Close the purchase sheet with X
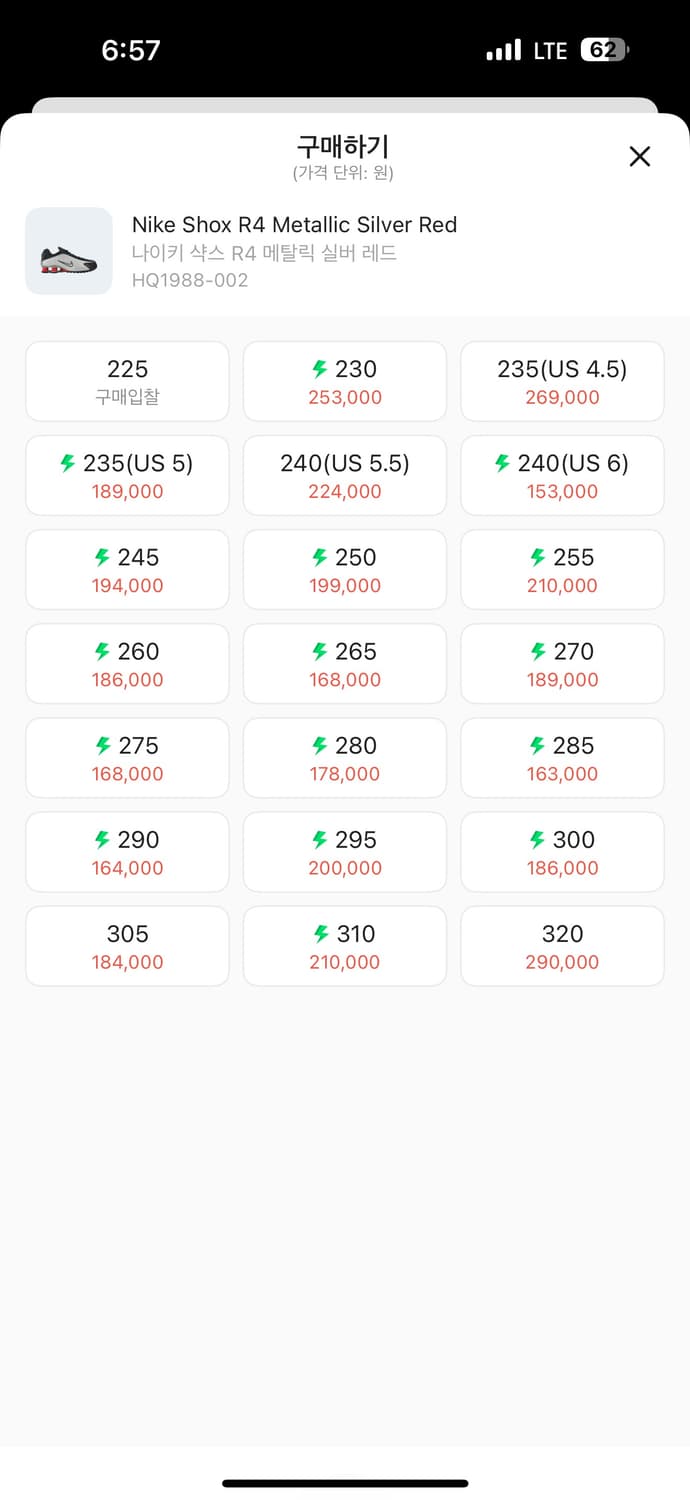The height and width of the screenshot is (1500, 690). click(639, 156)
